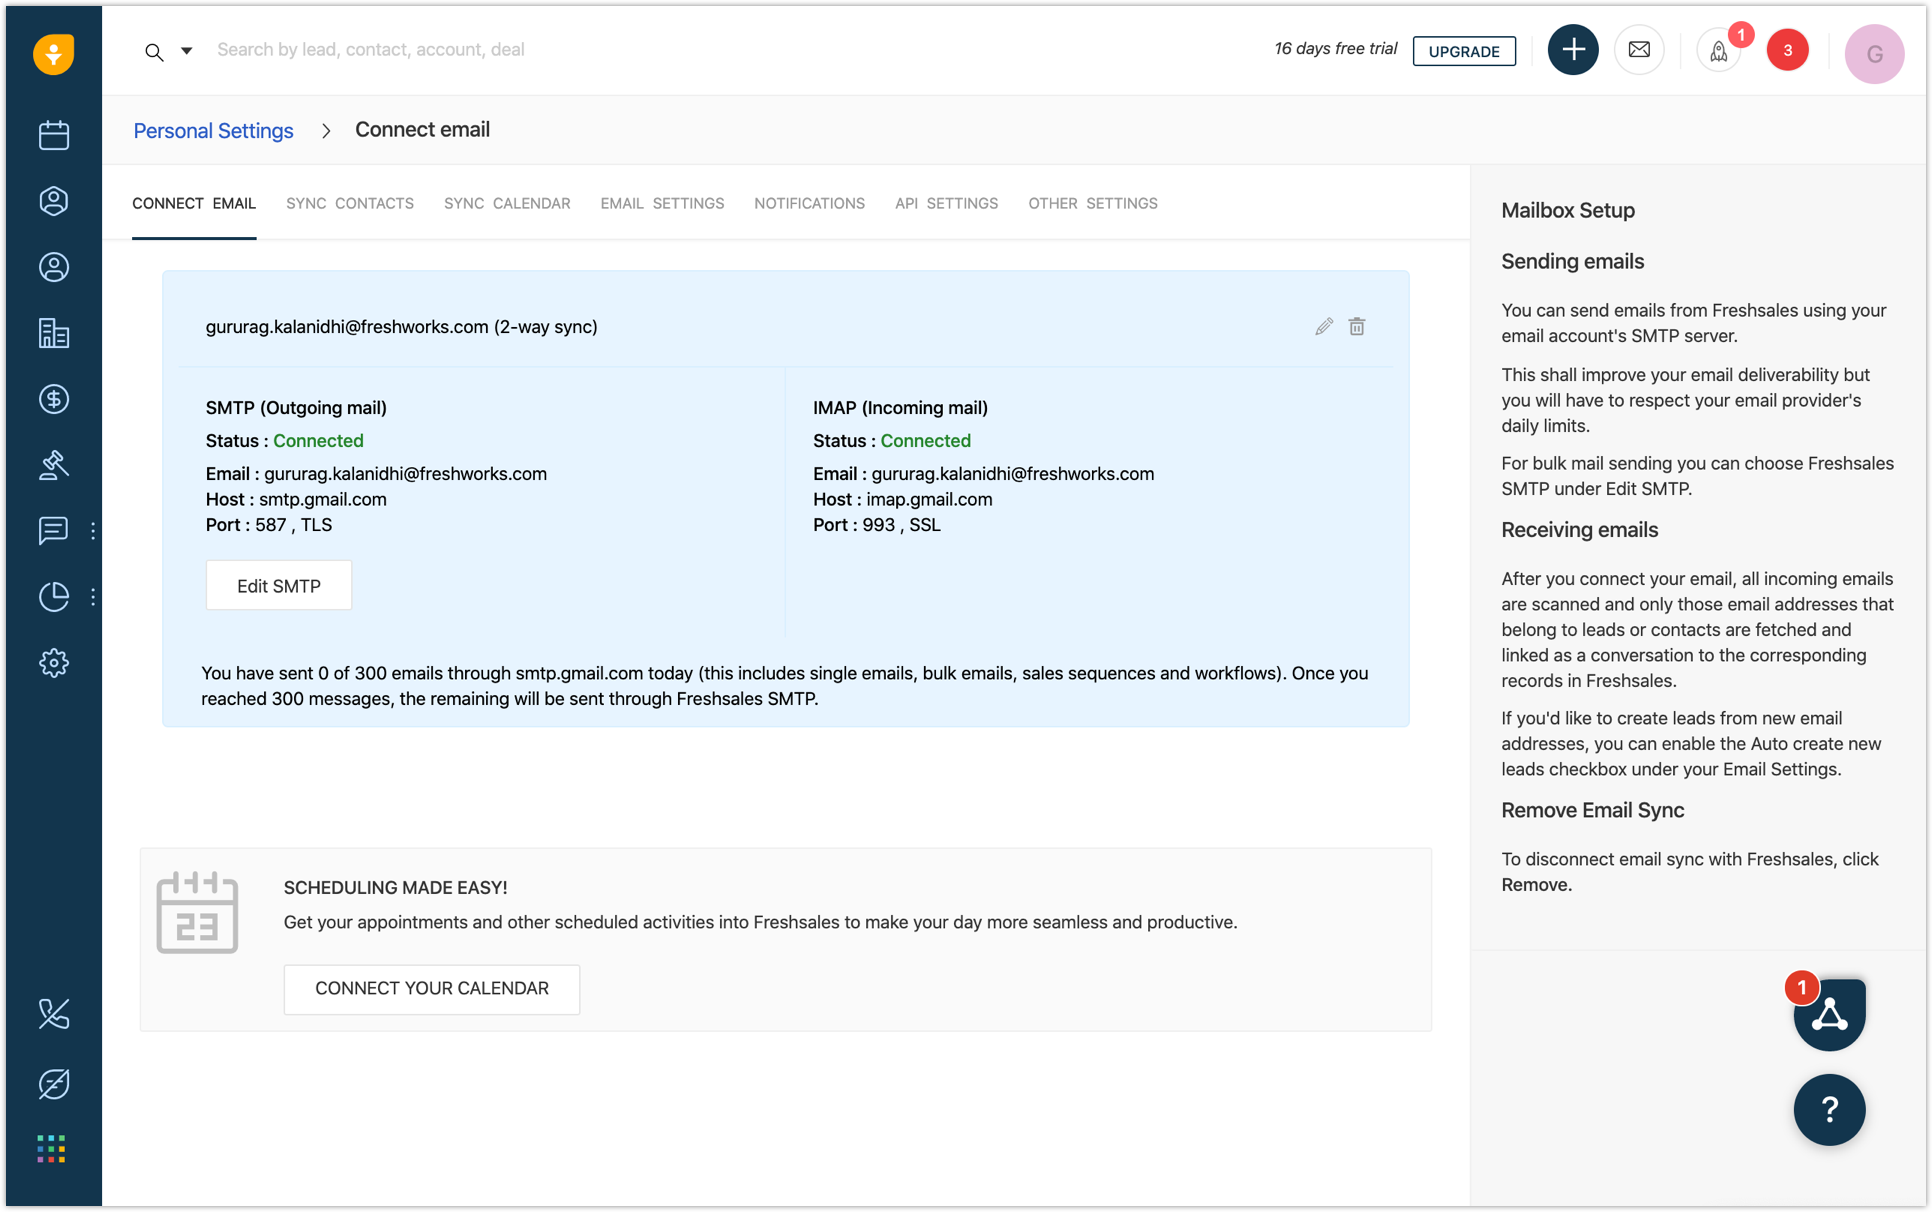Image resolution: width=1932 pixels, height=1212 pixels.
Task: Click the pencil edit icon for mailbox
Action: tap(1323, 327)
